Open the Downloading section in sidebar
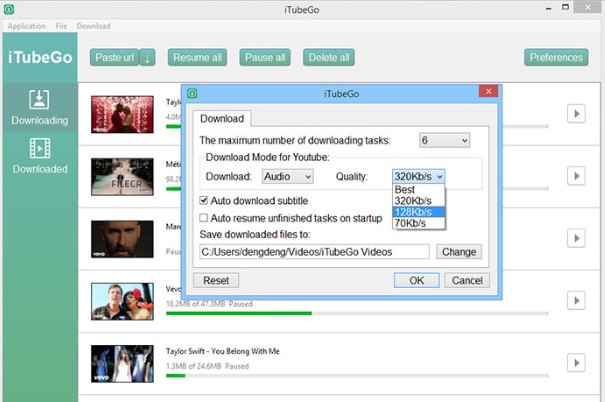The height and width of the screenshot is (402, 605). pyautogui.click(x=40, y=108)
